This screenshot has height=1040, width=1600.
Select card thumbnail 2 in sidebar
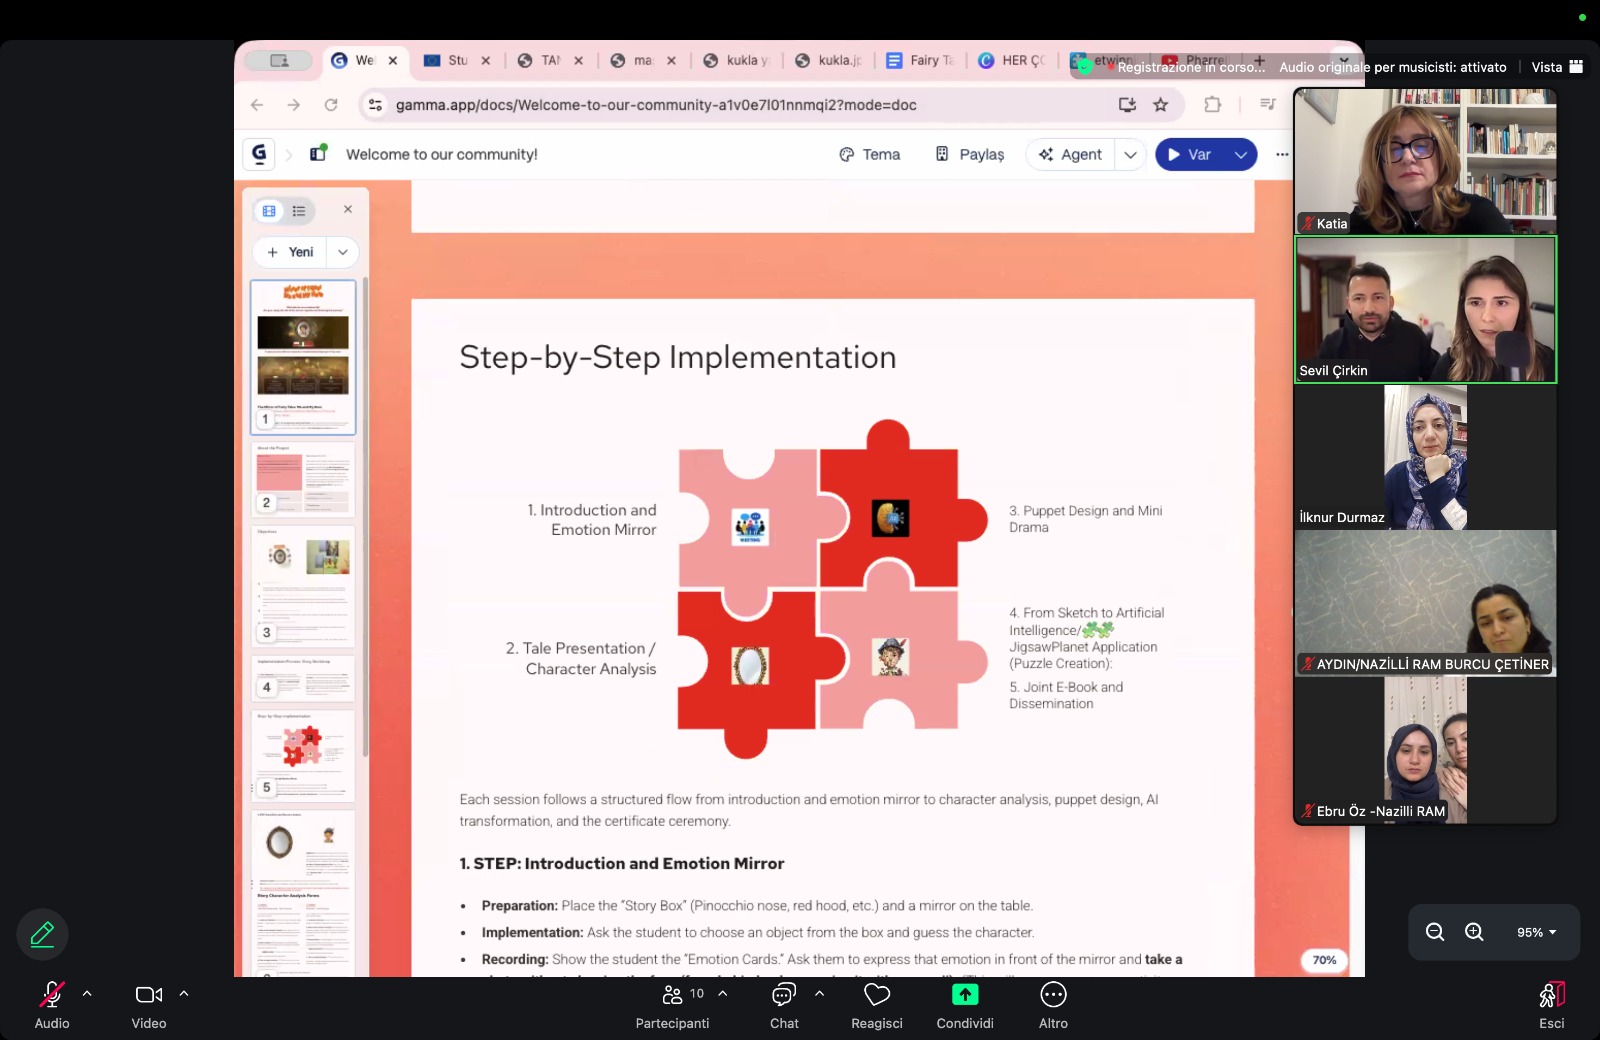303,479
